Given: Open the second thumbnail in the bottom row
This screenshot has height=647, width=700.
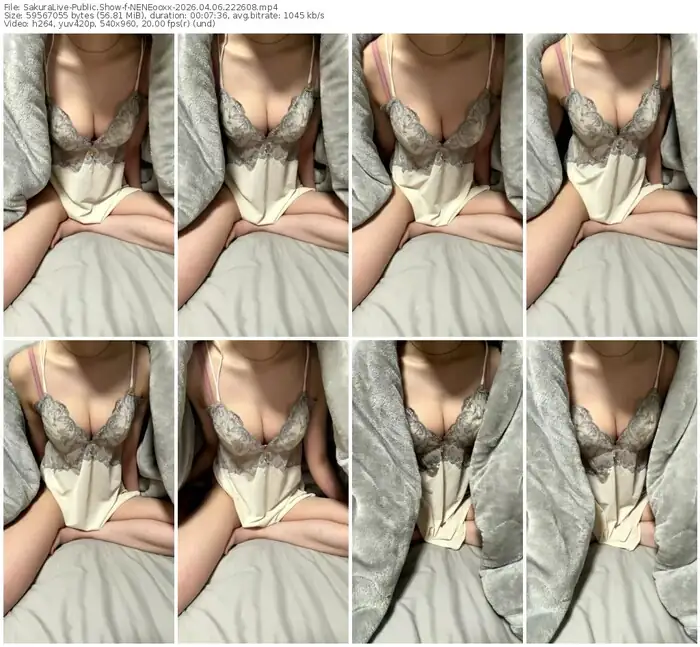Looking at the screenshot, I should pos(263,491).
